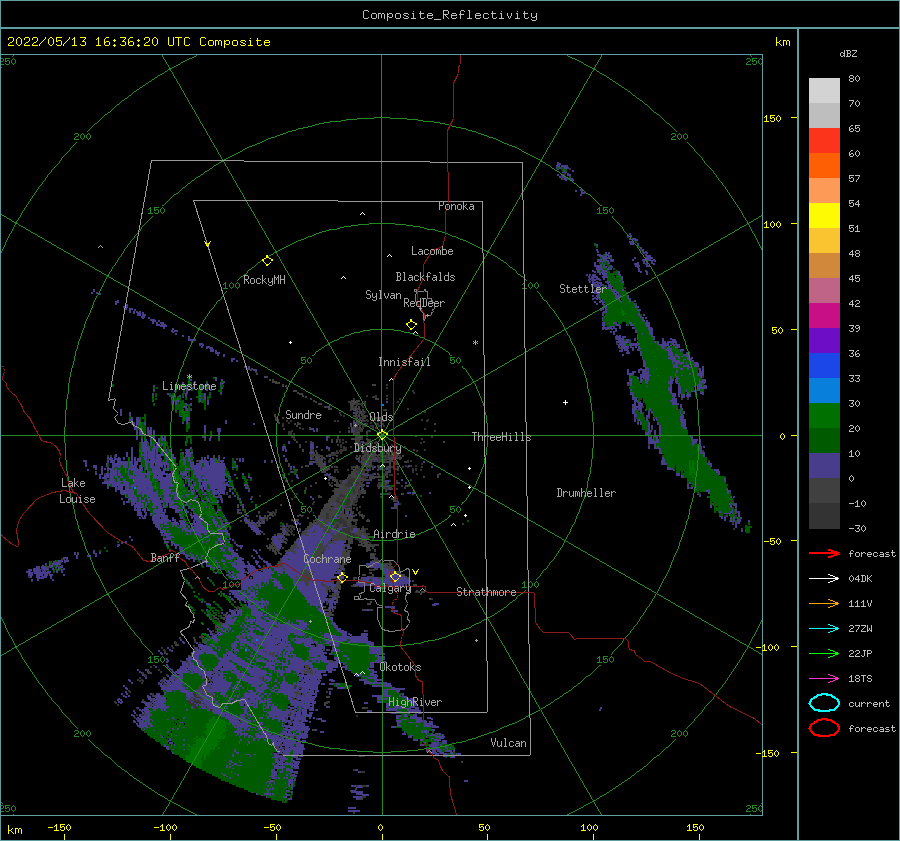Click the Stettler town label

(x=583, y=289)
